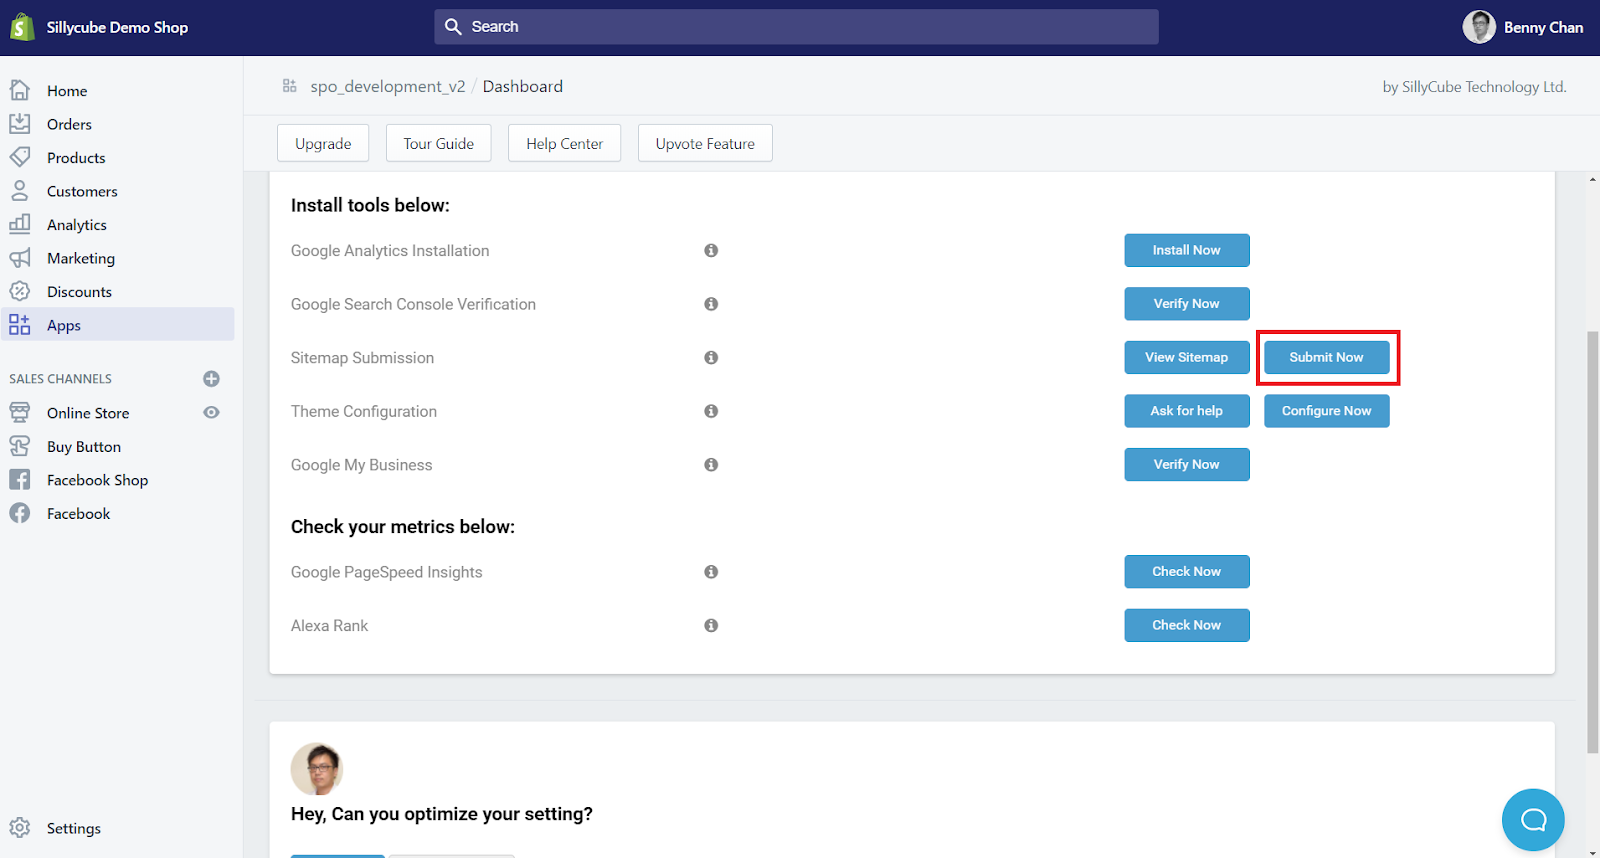
Task: Click the Settings gear icon
Action: pyautogui.click(x=20, y=828)
